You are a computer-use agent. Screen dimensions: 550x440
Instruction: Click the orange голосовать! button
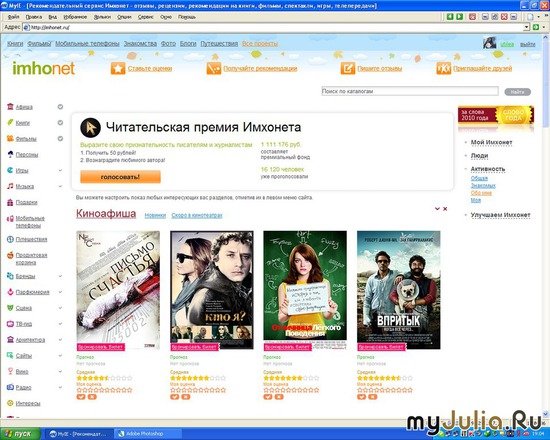(120, 177)
